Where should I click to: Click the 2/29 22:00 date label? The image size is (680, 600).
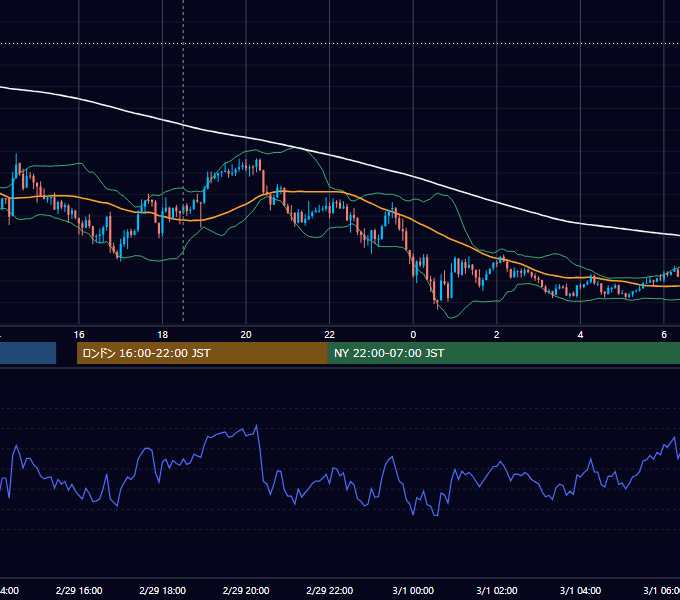[x=330, y=590]
